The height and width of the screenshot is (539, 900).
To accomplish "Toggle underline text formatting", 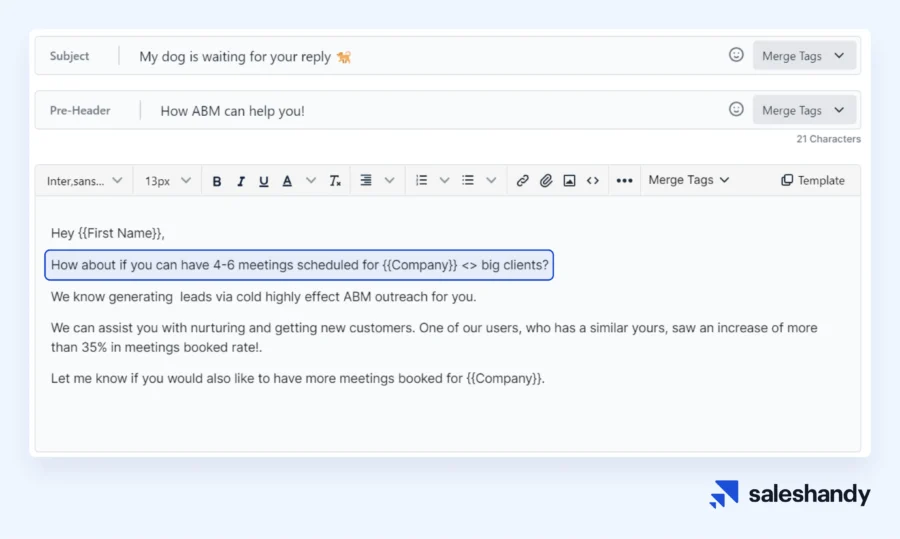I will point(264,181).
